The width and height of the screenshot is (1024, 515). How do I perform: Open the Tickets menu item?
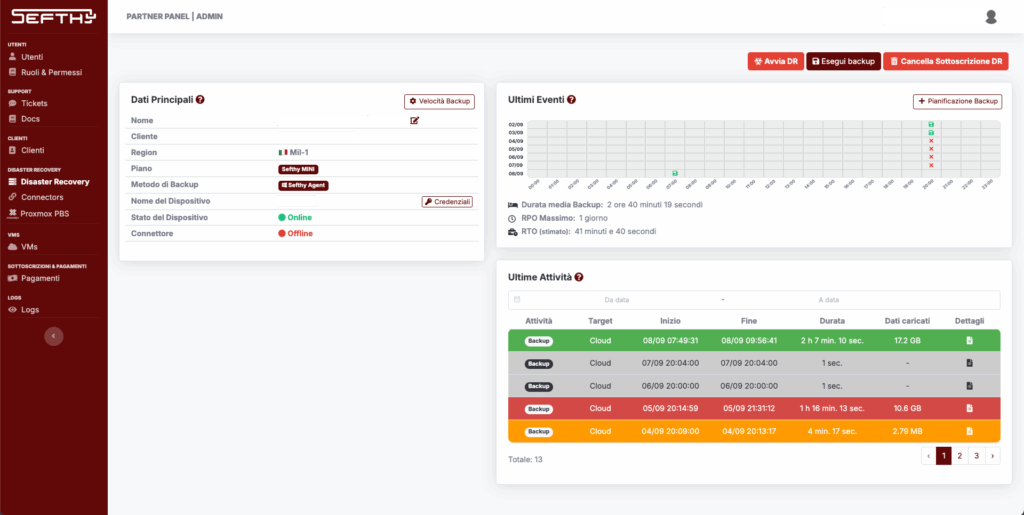34,103
